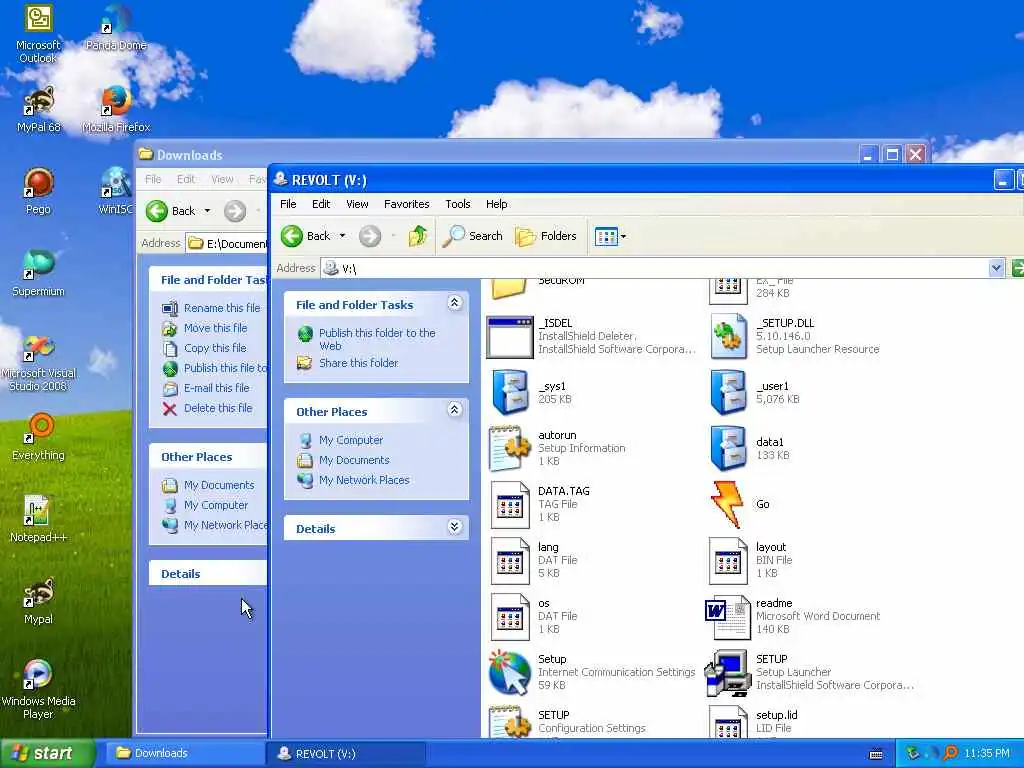Open My Network Places in REVOLT sidebar
The width and height of the screenshot is (1024, 768).
[x=364, y=480]
